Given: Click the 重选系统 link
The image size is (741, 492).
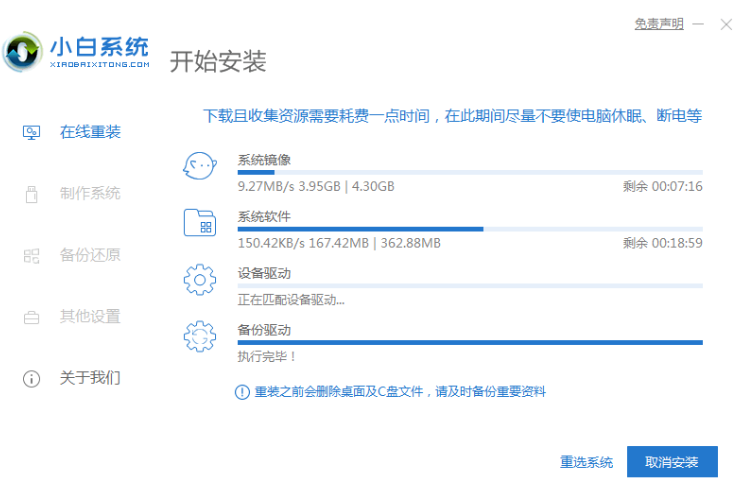Looking at the screenshot, I should point(586,462).
